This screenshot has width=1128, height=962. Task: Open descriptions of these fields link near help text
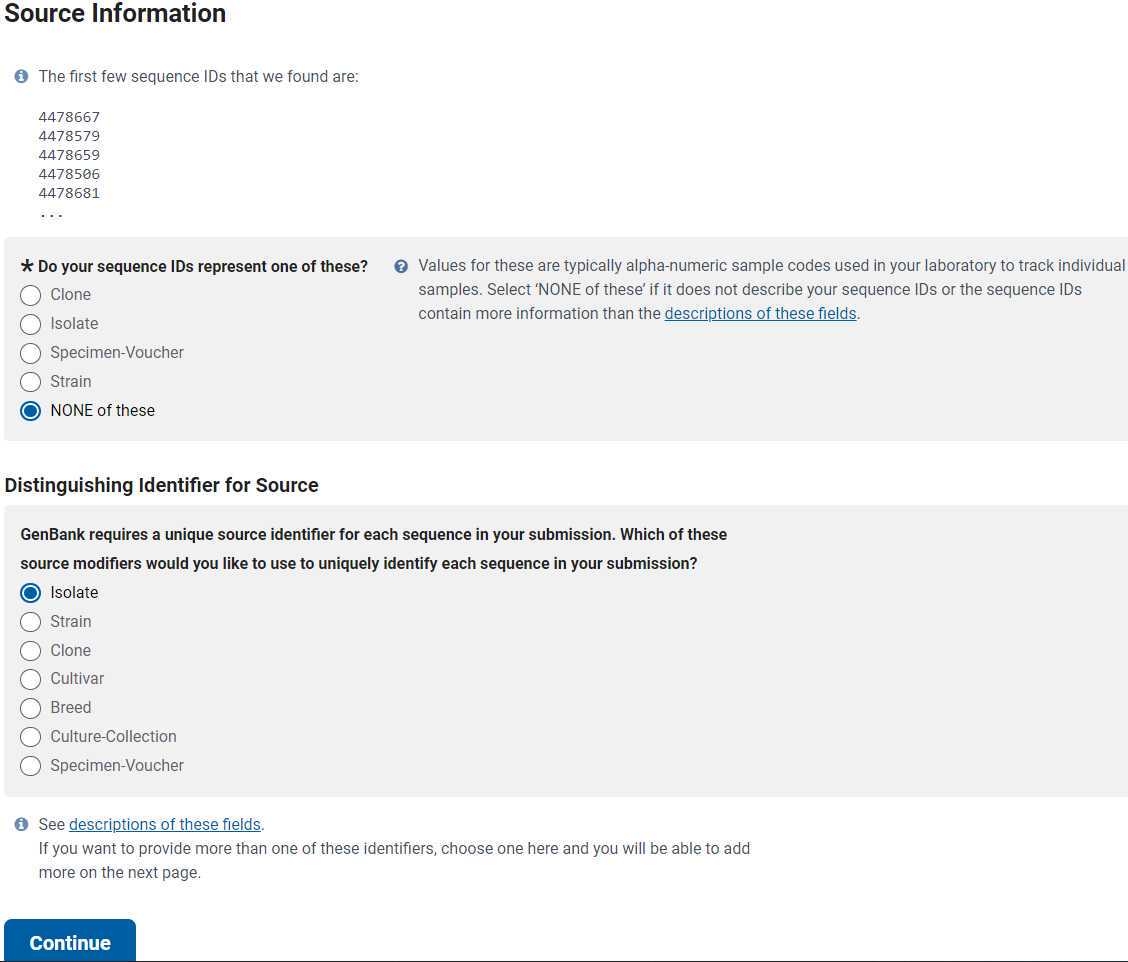click(760, 314)
